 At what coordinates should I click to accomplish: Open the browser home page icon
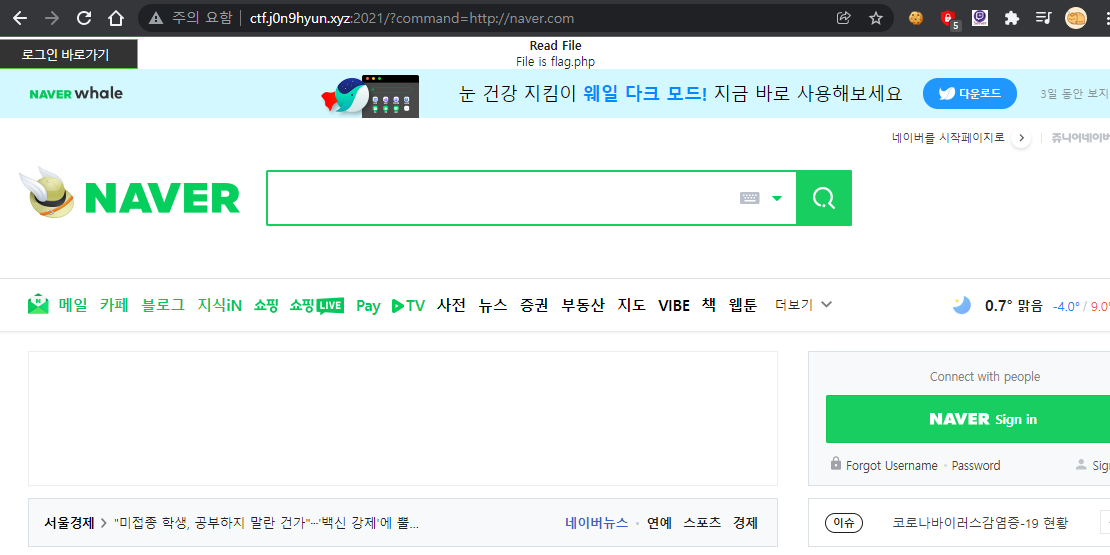115,18
